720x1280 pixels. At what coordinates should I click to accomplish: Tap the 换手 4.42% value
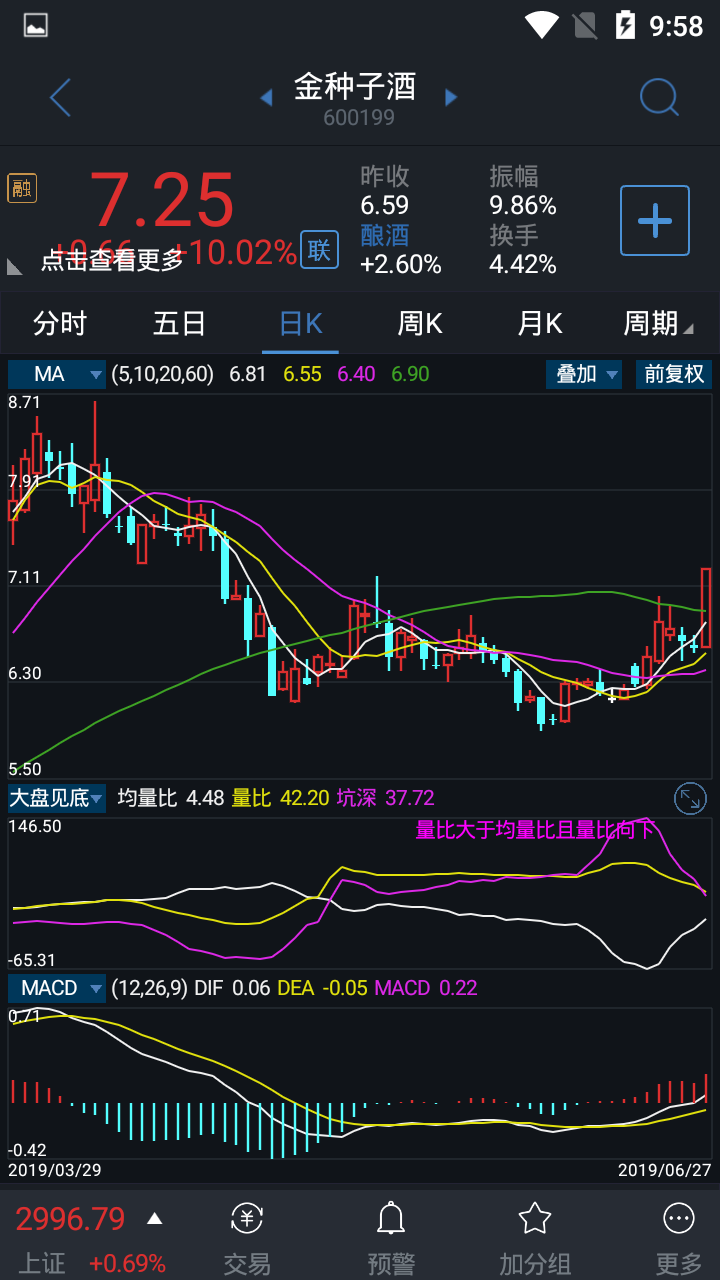click(x=523, y=264)
